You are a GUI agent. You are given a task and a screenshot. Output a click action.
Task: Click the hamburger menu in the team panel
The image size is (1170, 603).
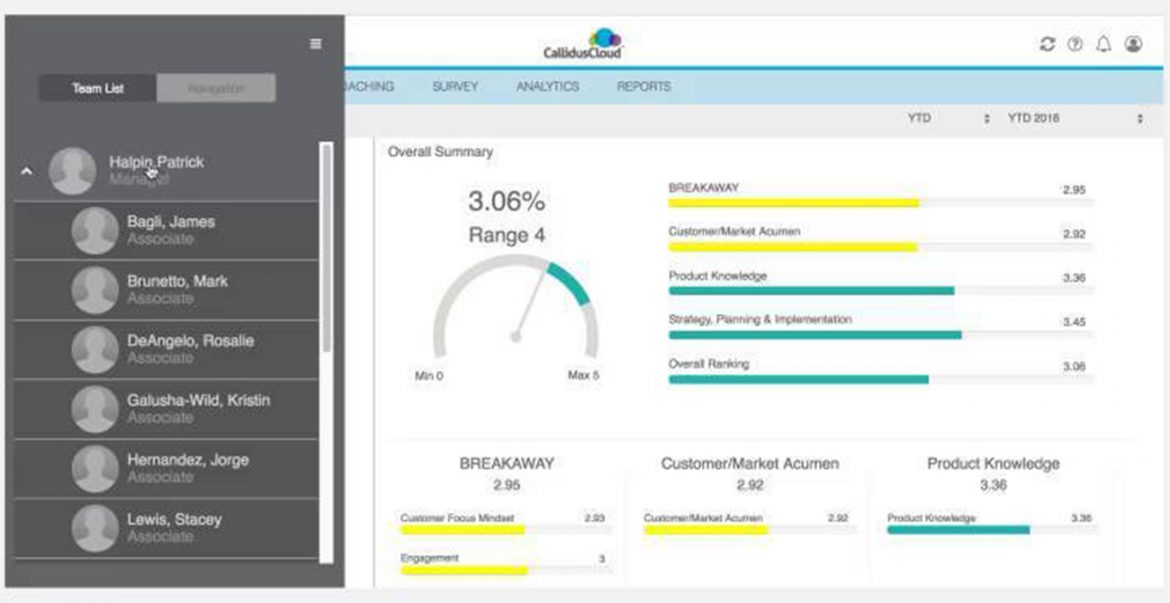coord(315,44)
